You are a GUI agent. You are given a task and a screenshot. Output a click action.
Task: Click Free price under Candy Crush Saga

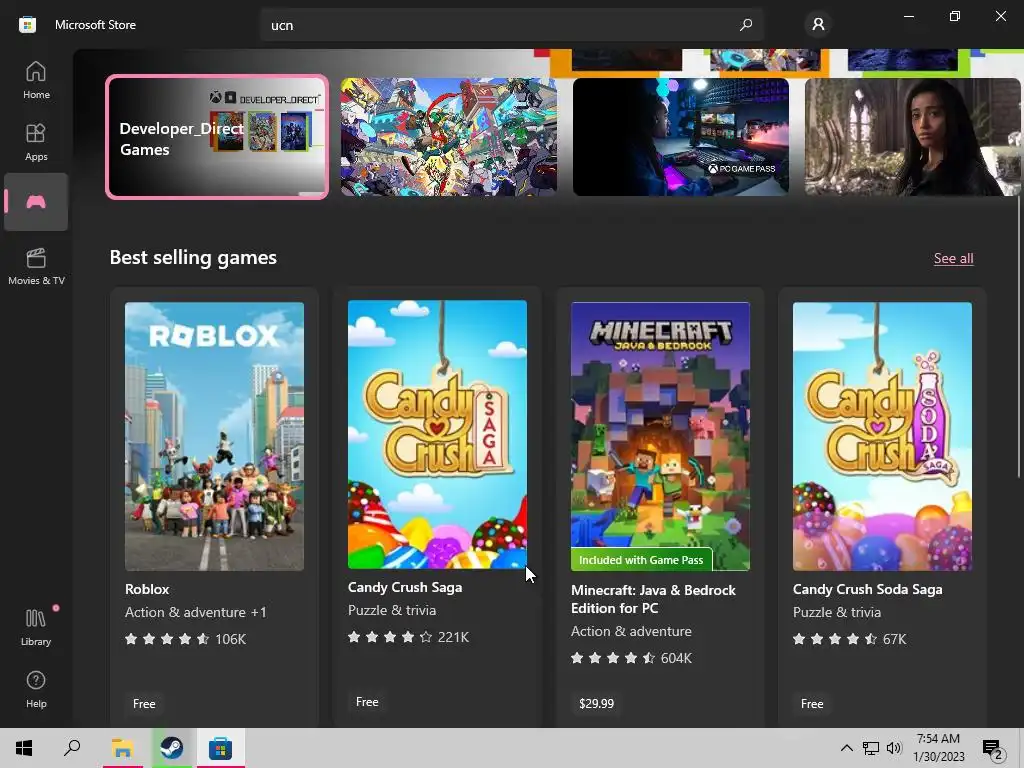click(x=367, y=701)
